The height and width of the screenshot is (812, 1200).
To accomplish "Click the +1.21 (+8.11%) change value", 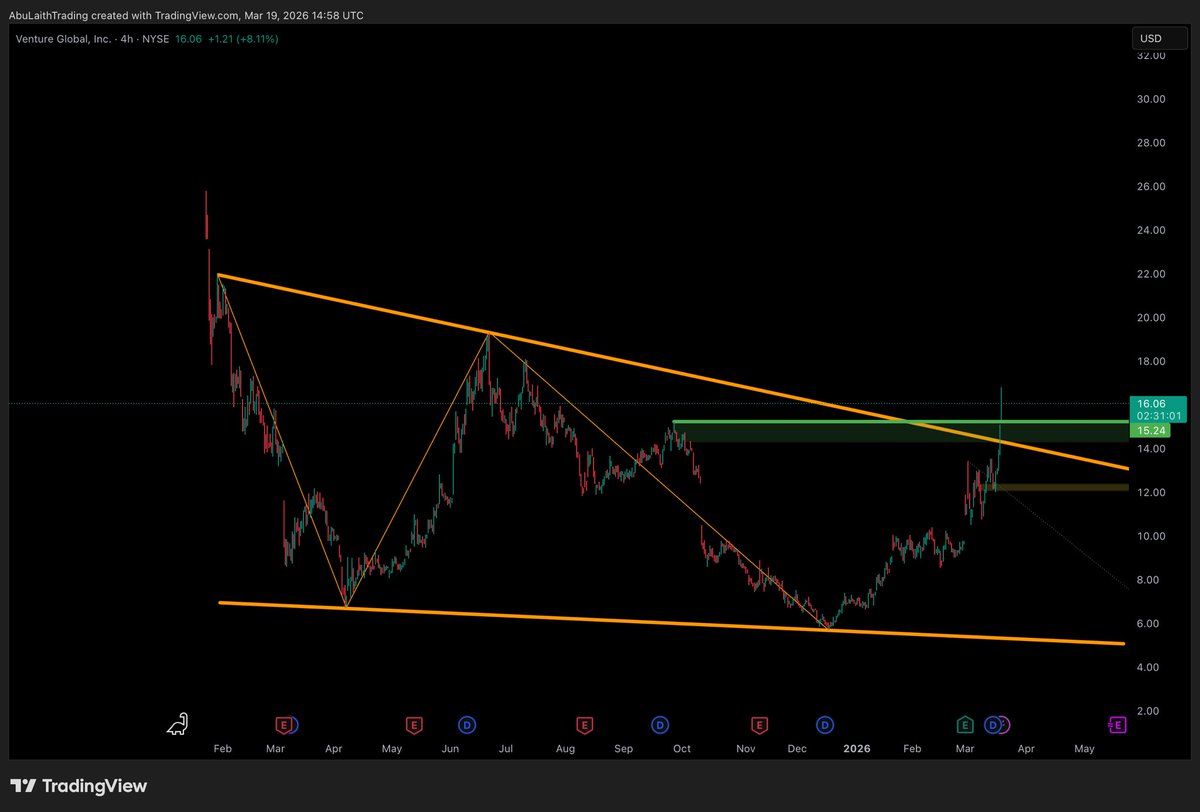I will [x=243, y=39].
